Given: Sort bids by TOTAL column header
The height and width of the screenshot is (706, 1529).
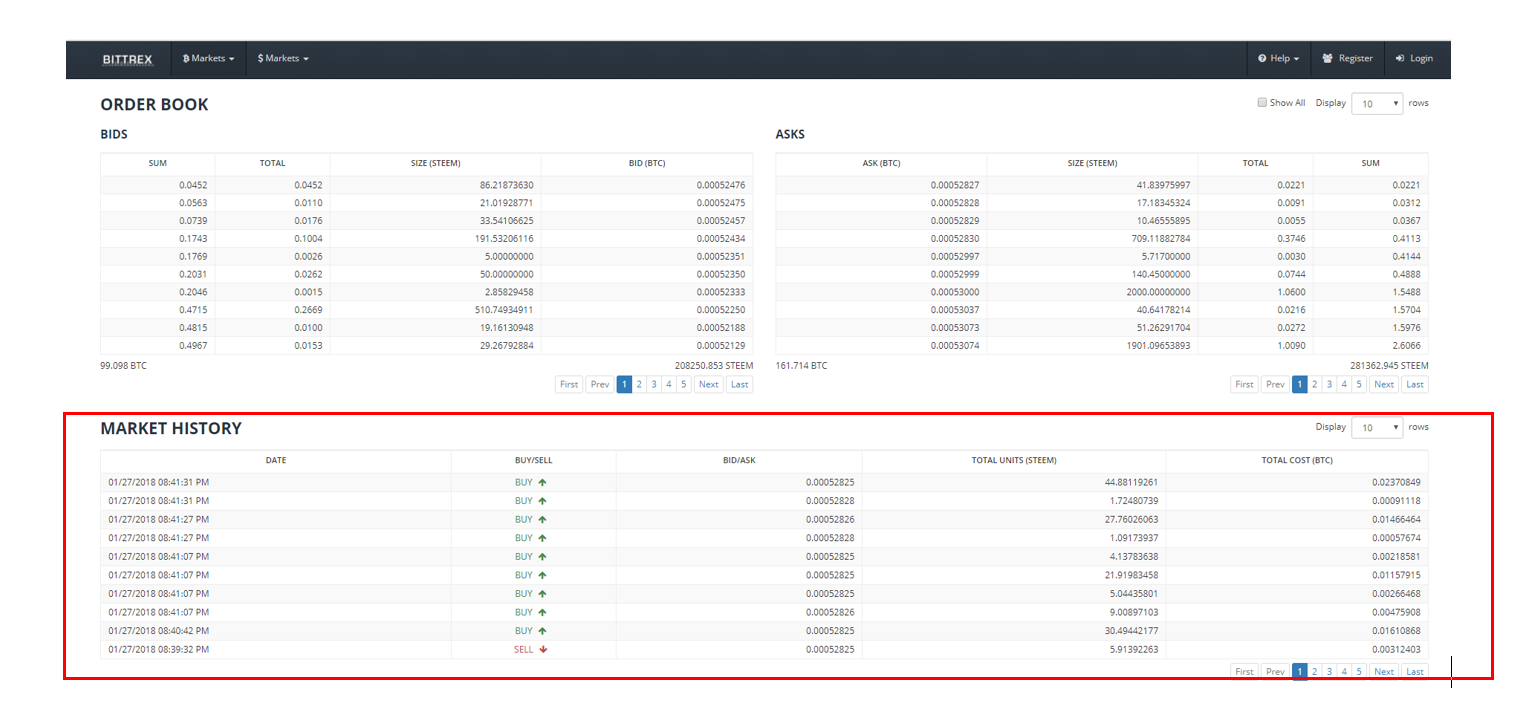Looking at the screenshot, I should (273, 163).
